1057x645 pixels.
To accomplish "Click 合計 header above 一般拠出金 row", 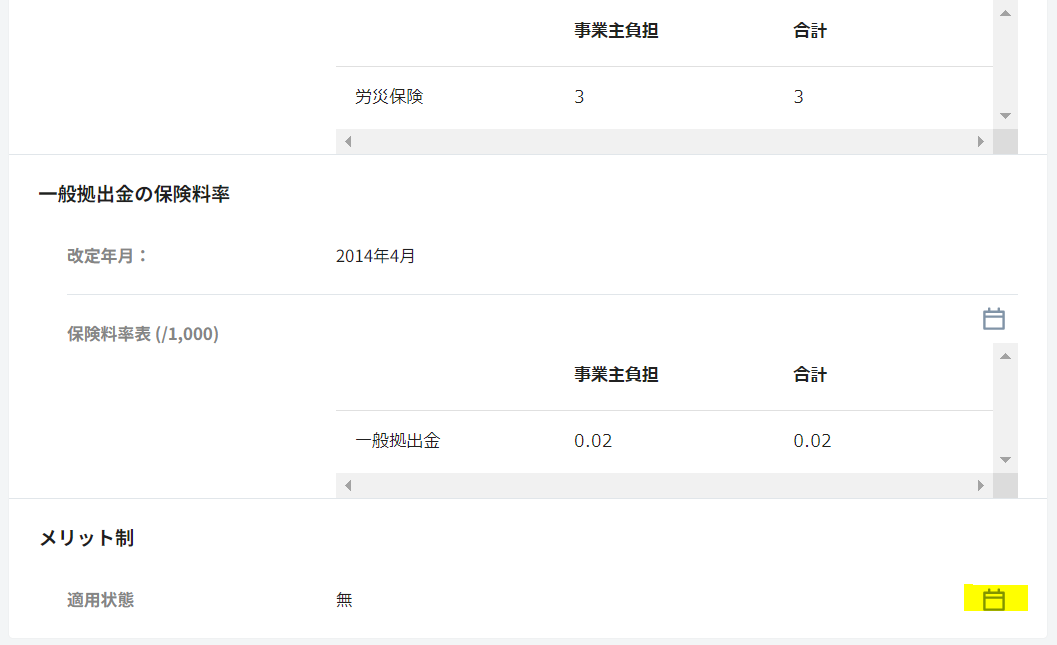I will (810, 375).
